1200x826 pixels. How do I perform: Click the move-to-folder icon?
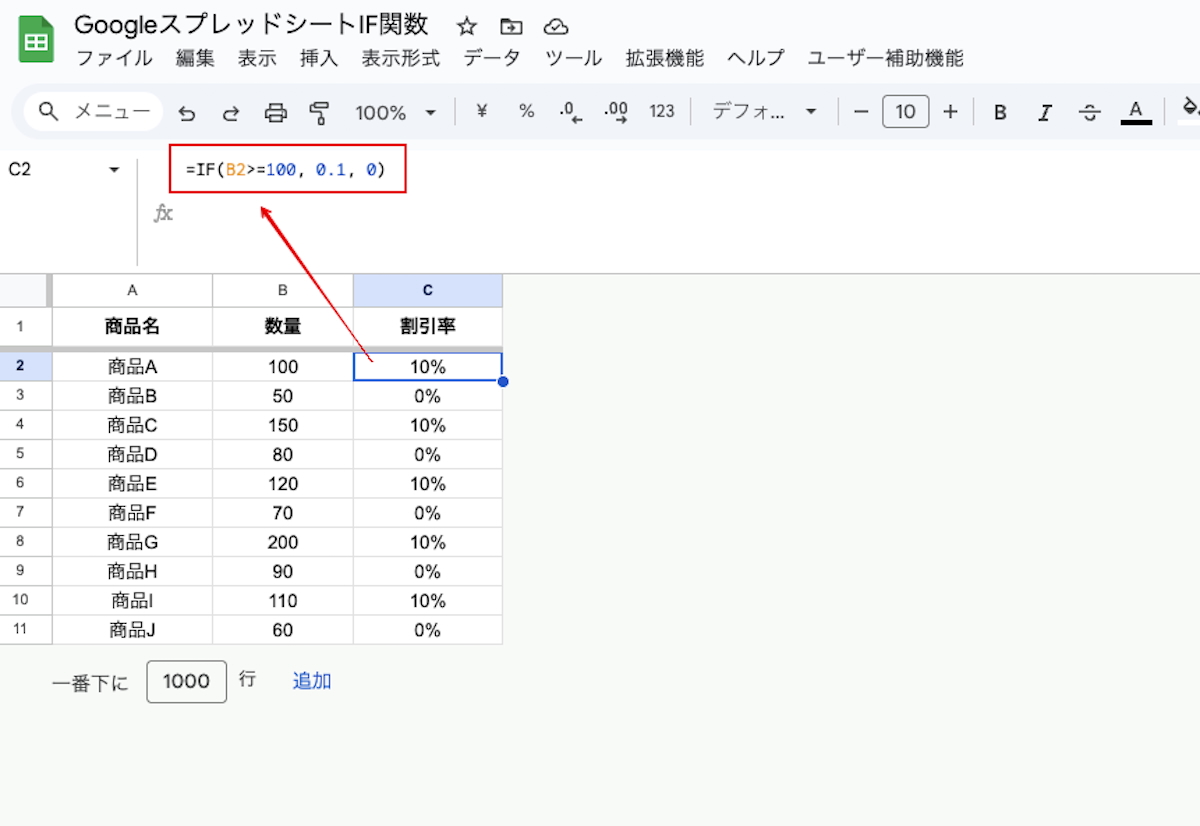click(511, 26)
